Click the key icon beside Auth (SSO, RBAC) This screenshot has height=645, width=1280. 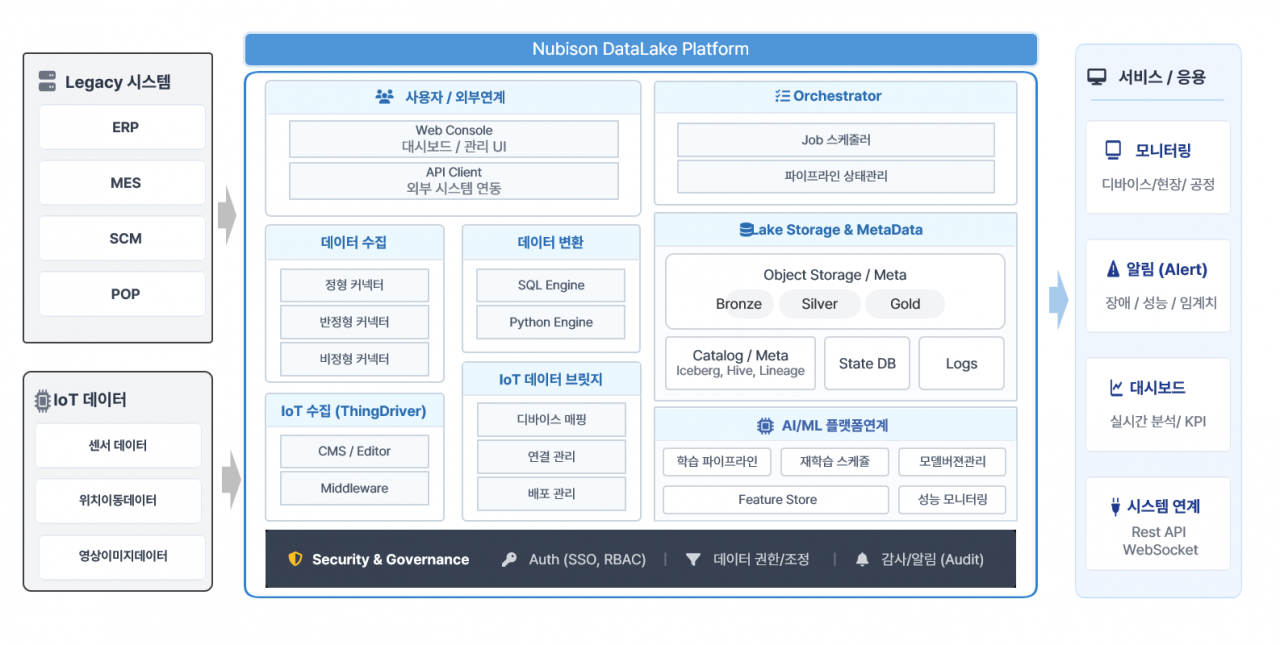509,560
